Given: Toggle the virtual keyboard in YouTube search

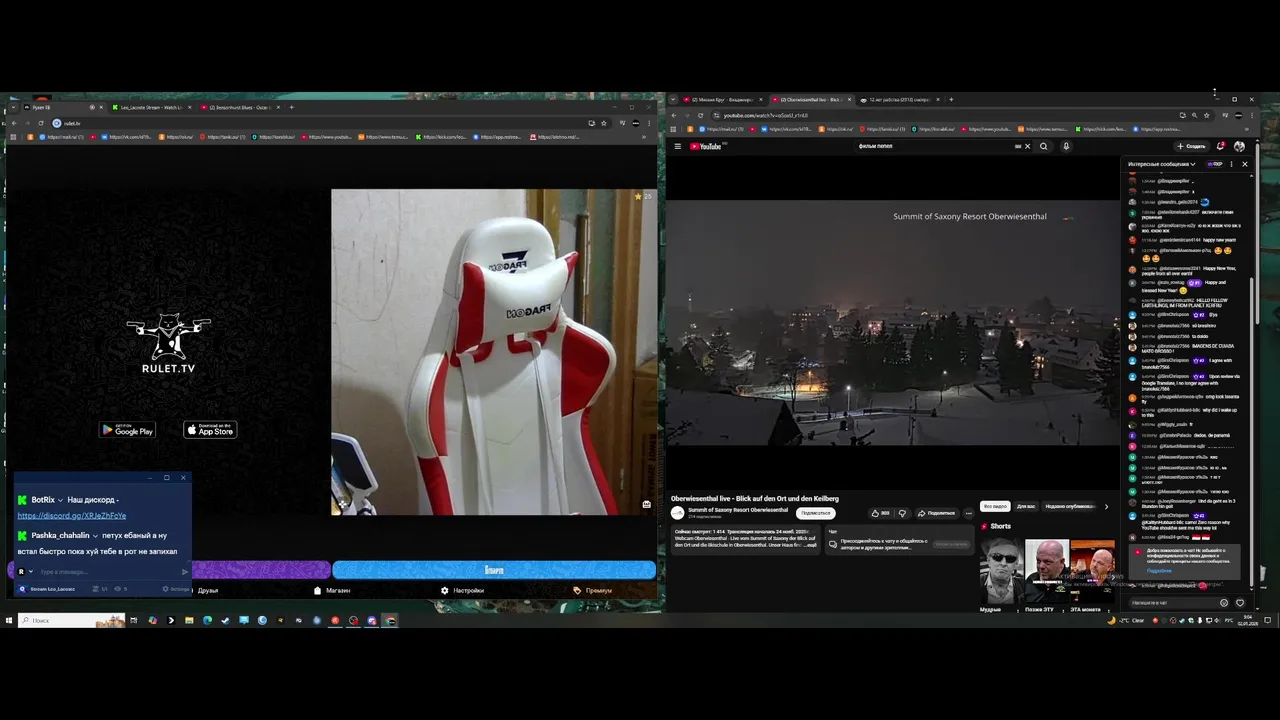Looking at the screenshot, I should pyautogui.click(x=1018, y=146).
